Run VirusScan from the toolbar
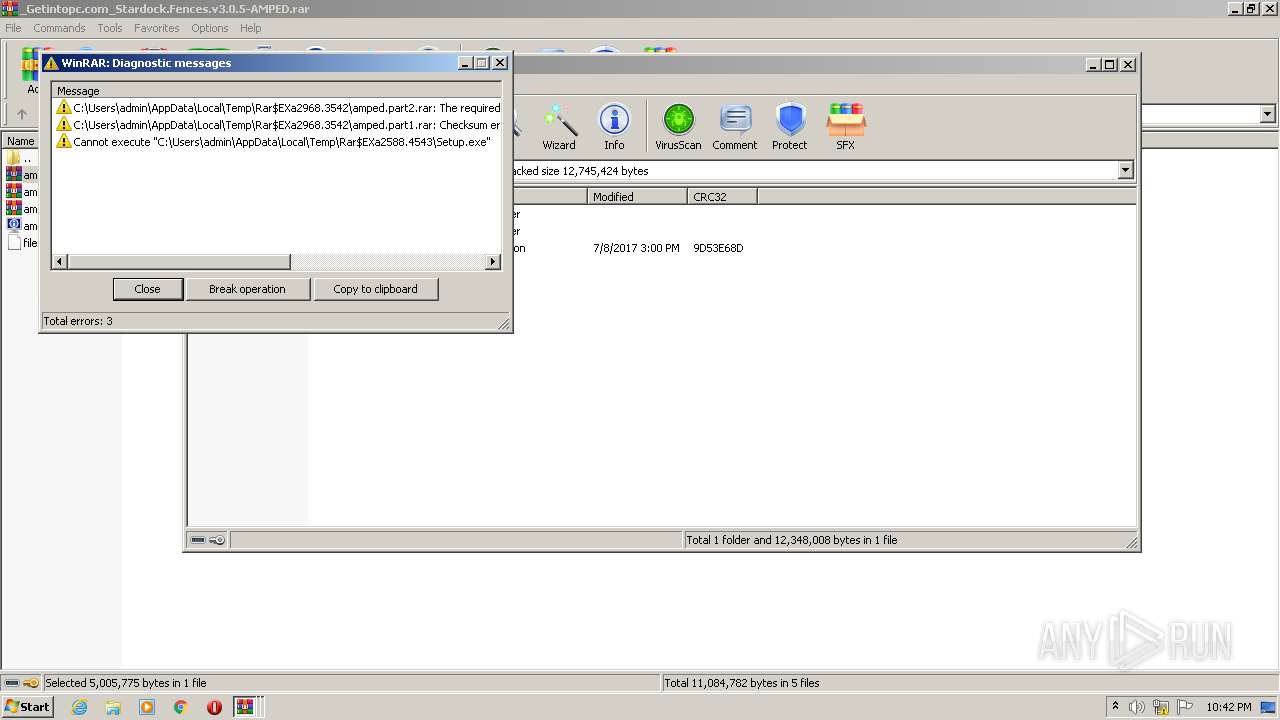Viewport: 1280px width, 720px height. coord(678,127)
